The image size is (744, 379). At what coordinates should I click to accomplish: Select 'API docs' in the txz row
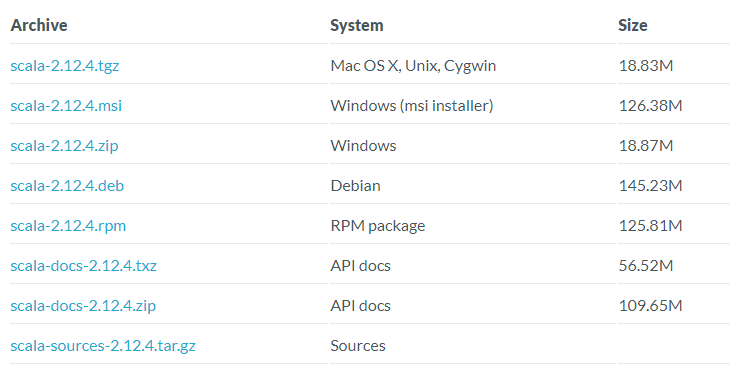[x=361, y=266]
